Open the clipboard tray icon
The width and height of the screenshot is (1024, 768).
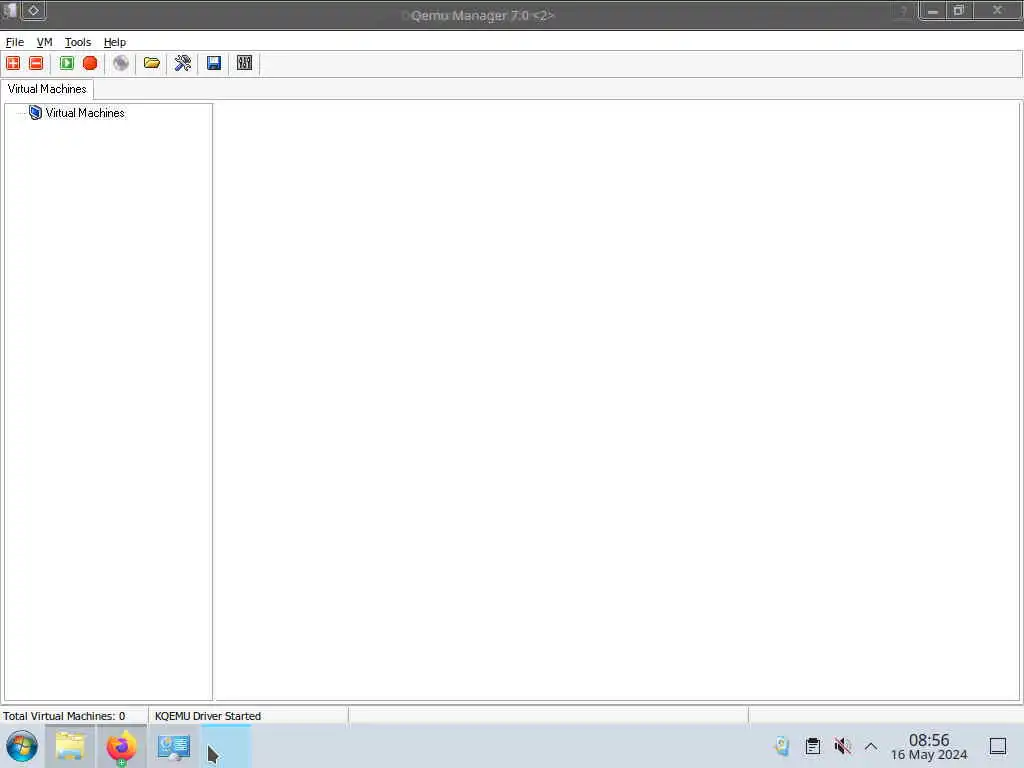coord(813,746)
